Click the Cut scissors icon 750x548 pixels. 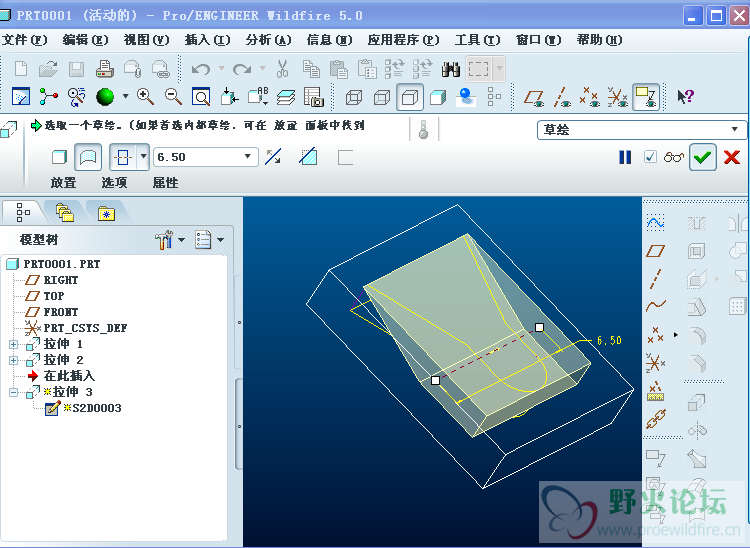tap(283, 69)
